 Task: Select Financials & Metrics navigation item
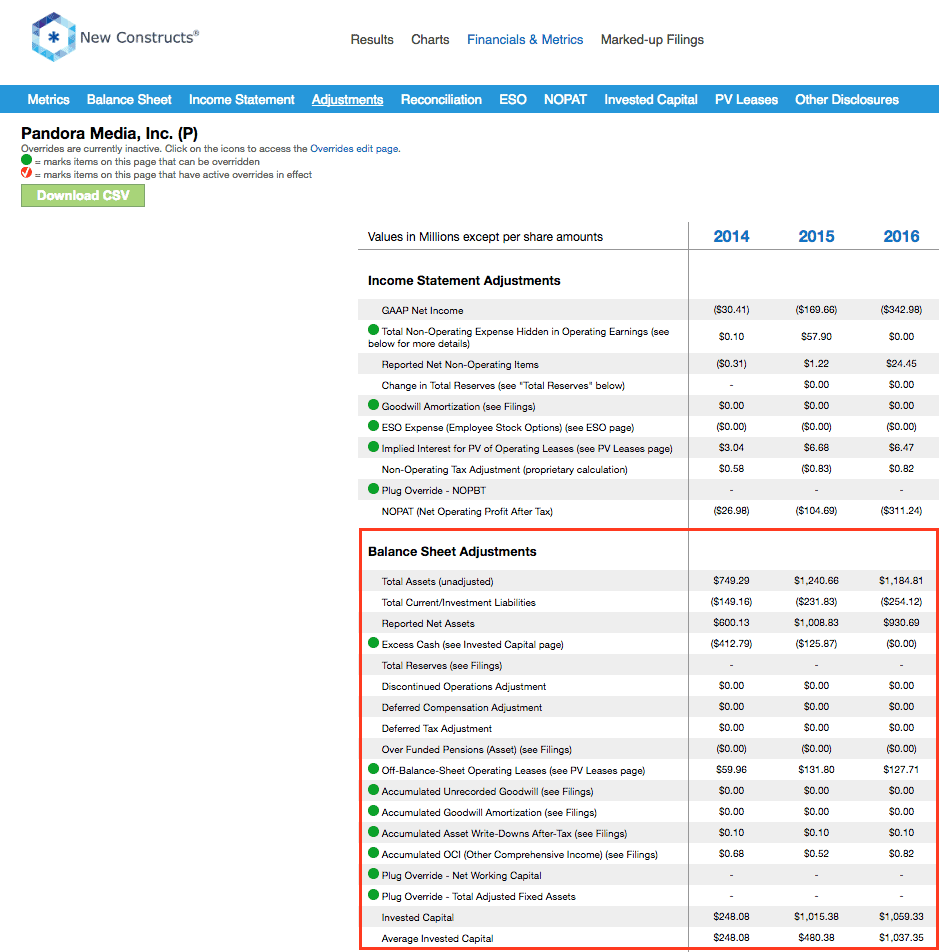(525, 40)
